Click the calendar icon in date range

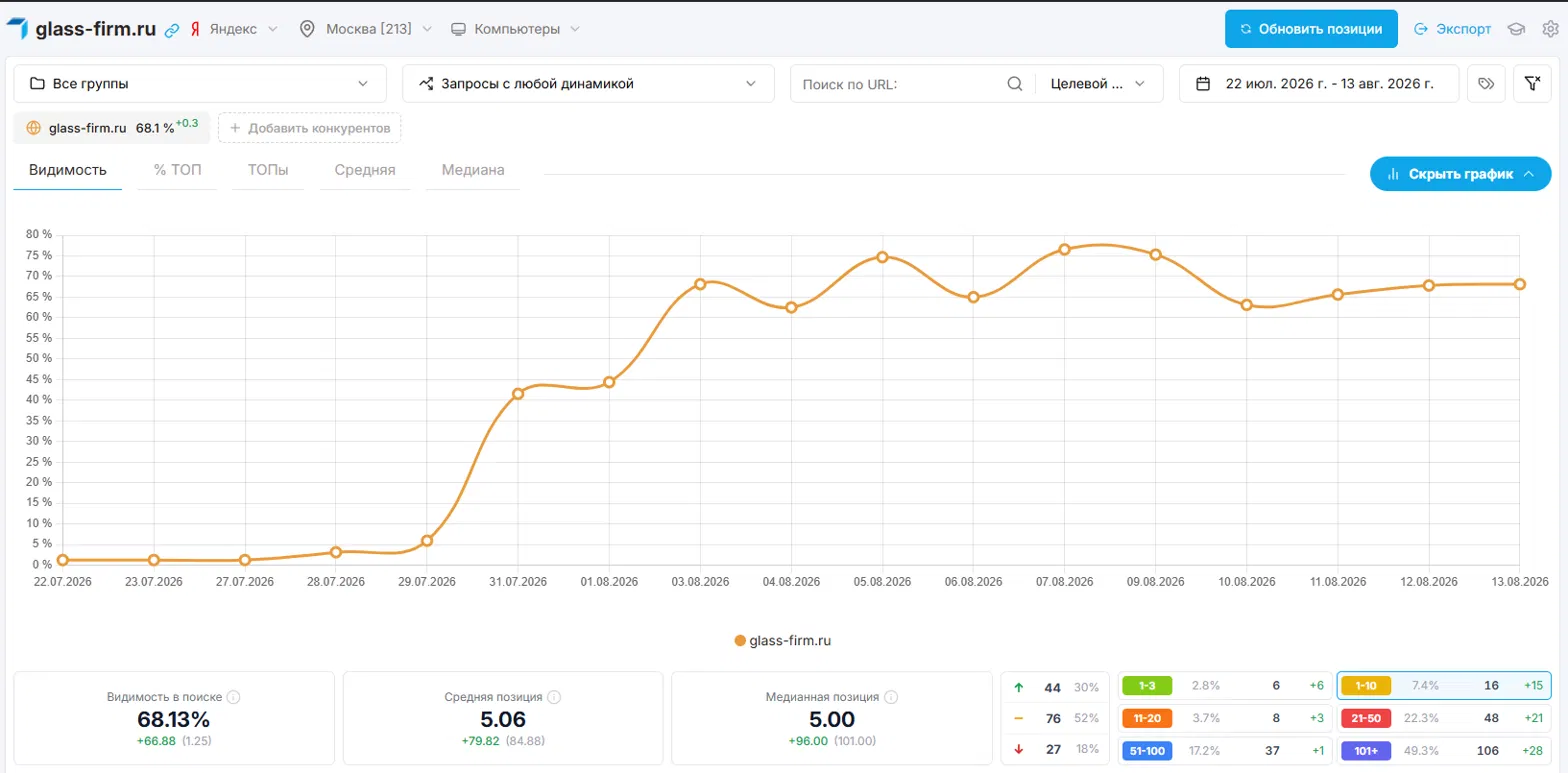1204,84
